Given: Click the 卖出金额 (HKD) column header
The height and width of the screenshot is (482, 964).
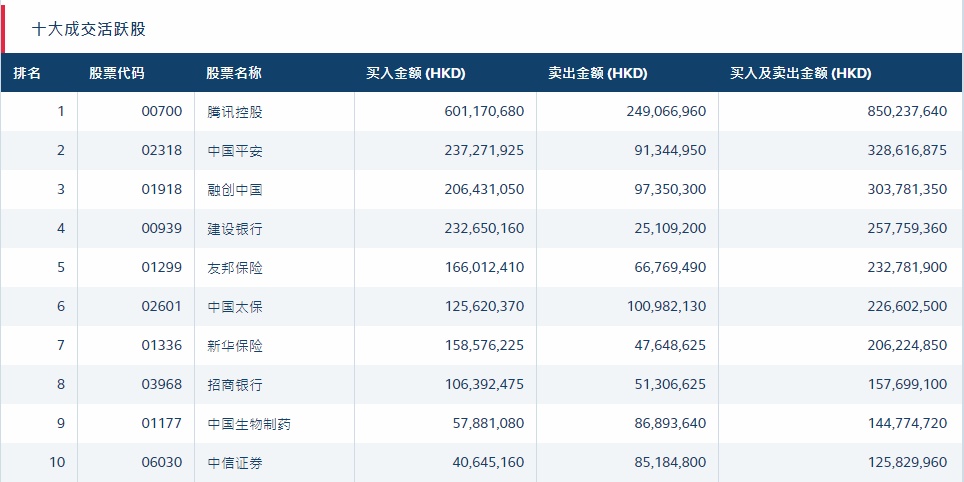Looking at the screenshot, I should [x=598, y=73].
